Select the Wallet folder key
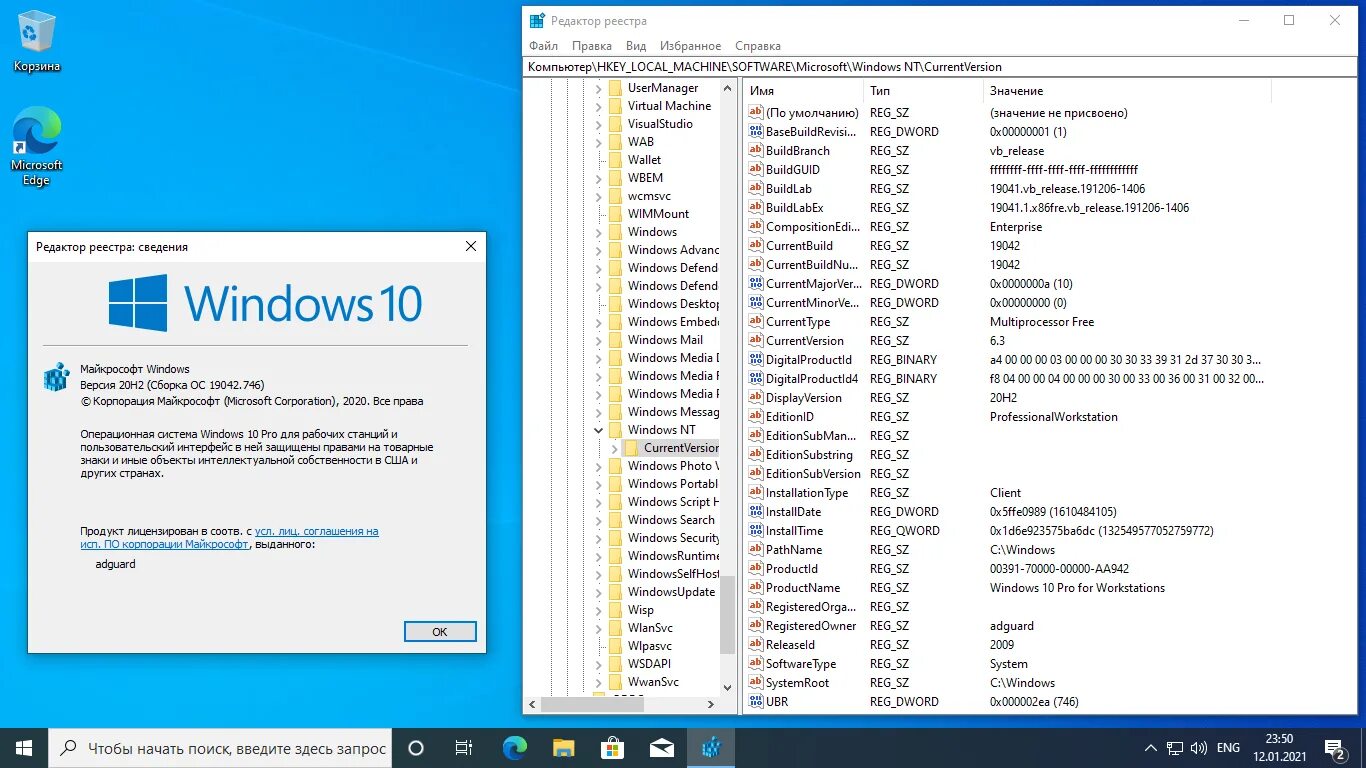 [644, 160]
